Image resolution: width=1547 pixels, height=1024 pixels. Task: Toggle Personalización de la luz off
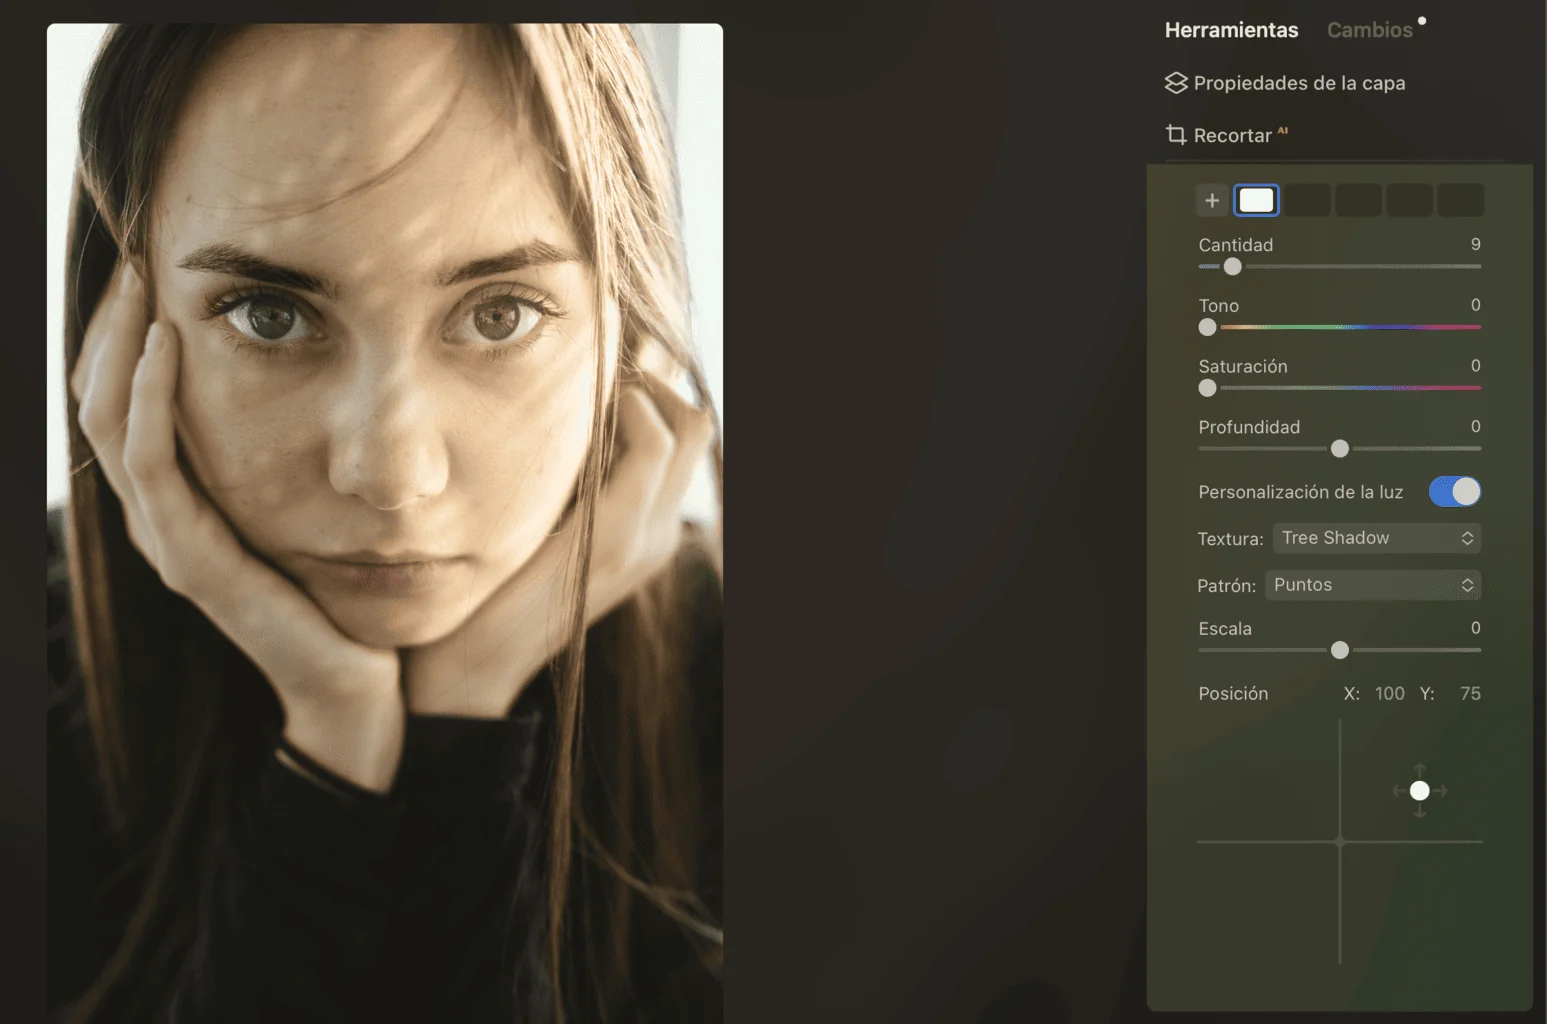1455,491
